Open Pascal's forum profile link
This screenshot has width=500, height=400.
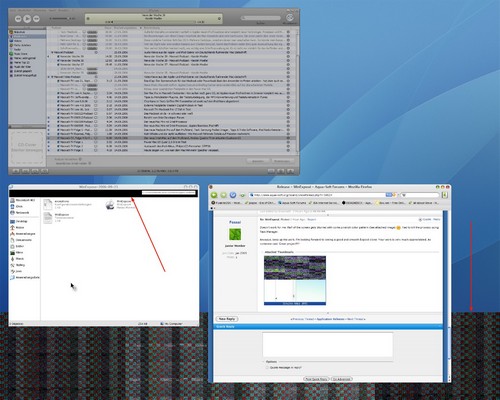click(x=235, y=222)
